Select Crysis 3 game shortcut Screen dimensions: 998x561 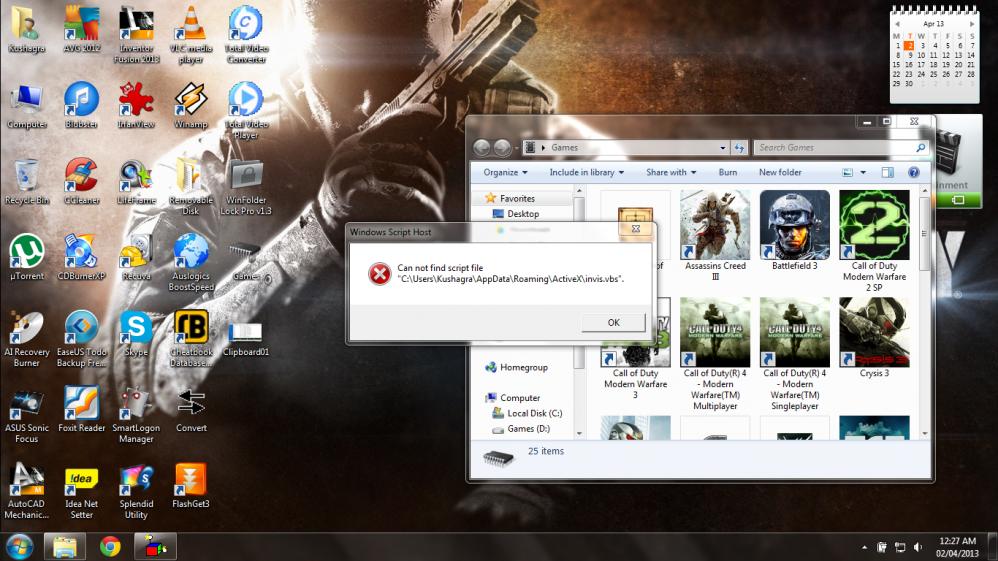(x=875, y=338)
